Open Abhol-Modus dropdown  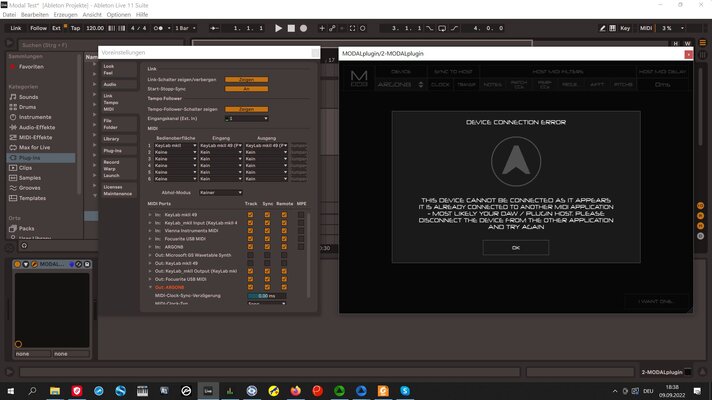[221, 193]
